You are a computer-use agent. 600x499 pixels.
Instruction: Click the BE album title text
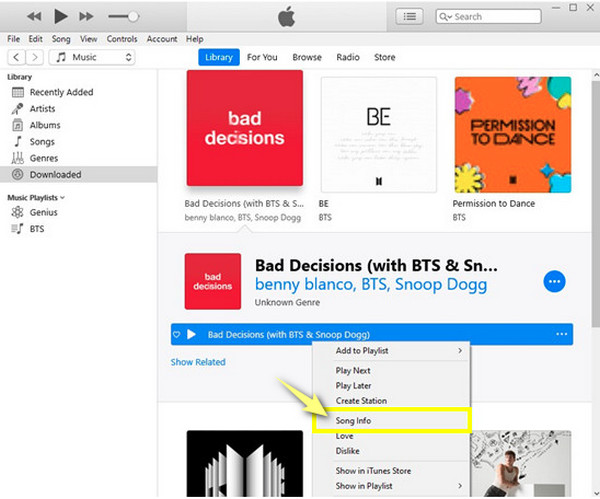[x=324, y=204]
